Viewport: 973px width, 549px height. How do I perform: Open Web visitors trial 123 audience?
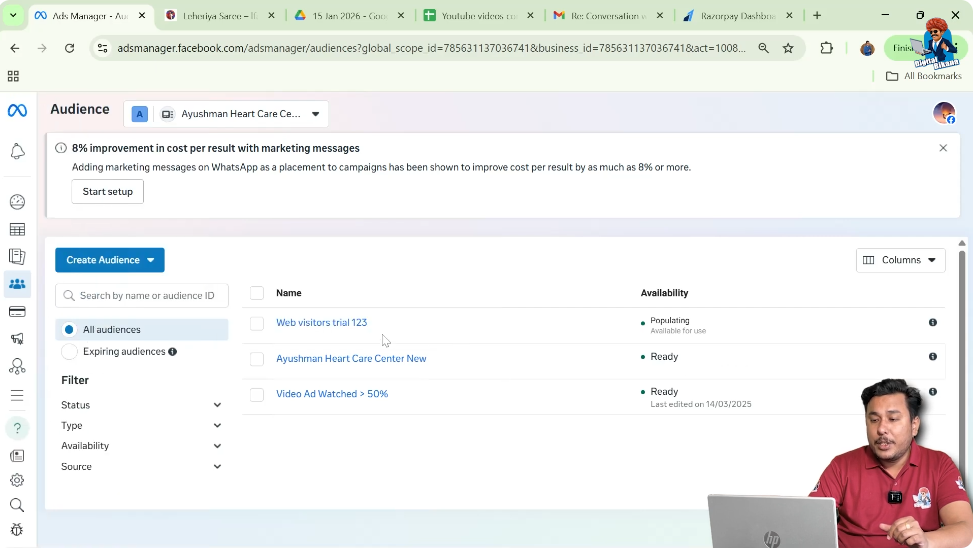pyautogui.click(x=321, y=323)
